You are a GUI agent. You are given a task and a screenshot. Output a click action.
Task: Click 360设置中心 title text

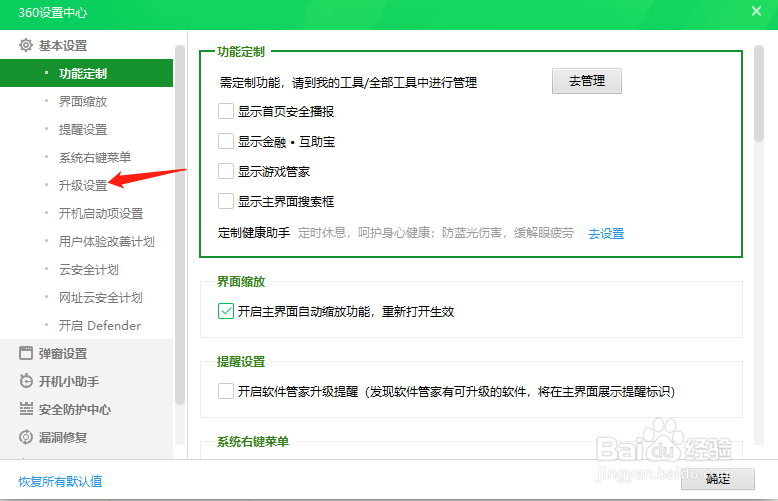pos(53,12)
